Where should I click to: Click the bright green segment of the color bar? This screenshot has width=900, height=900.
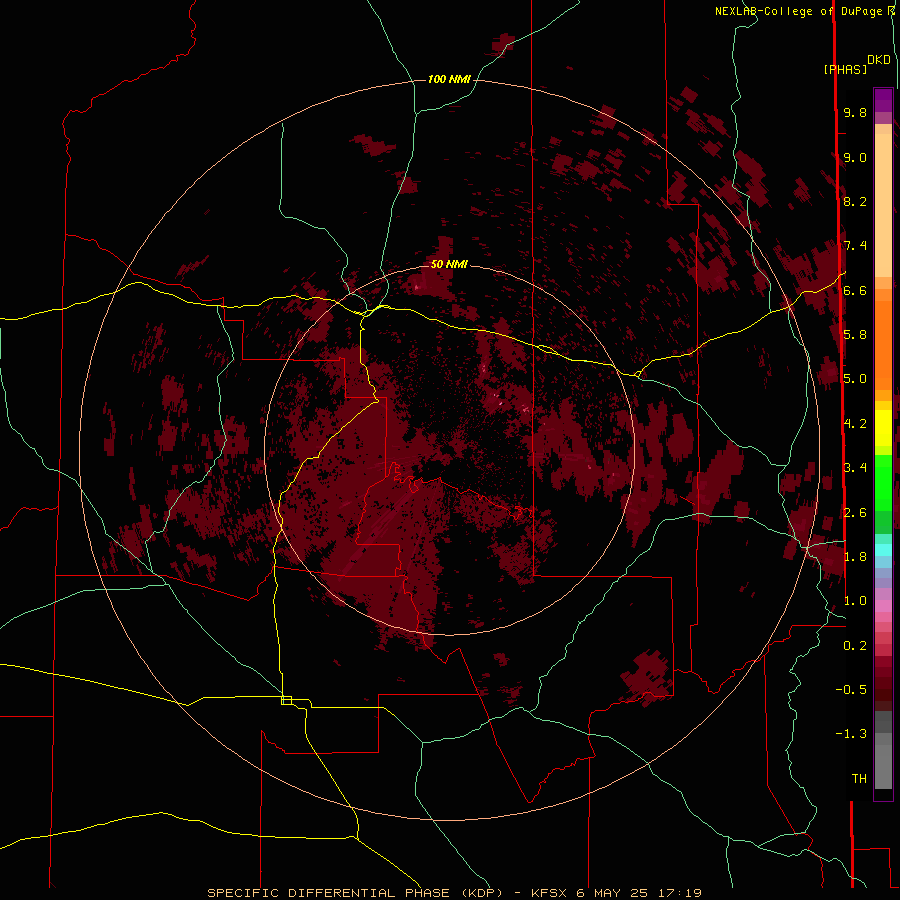[883, 482]
